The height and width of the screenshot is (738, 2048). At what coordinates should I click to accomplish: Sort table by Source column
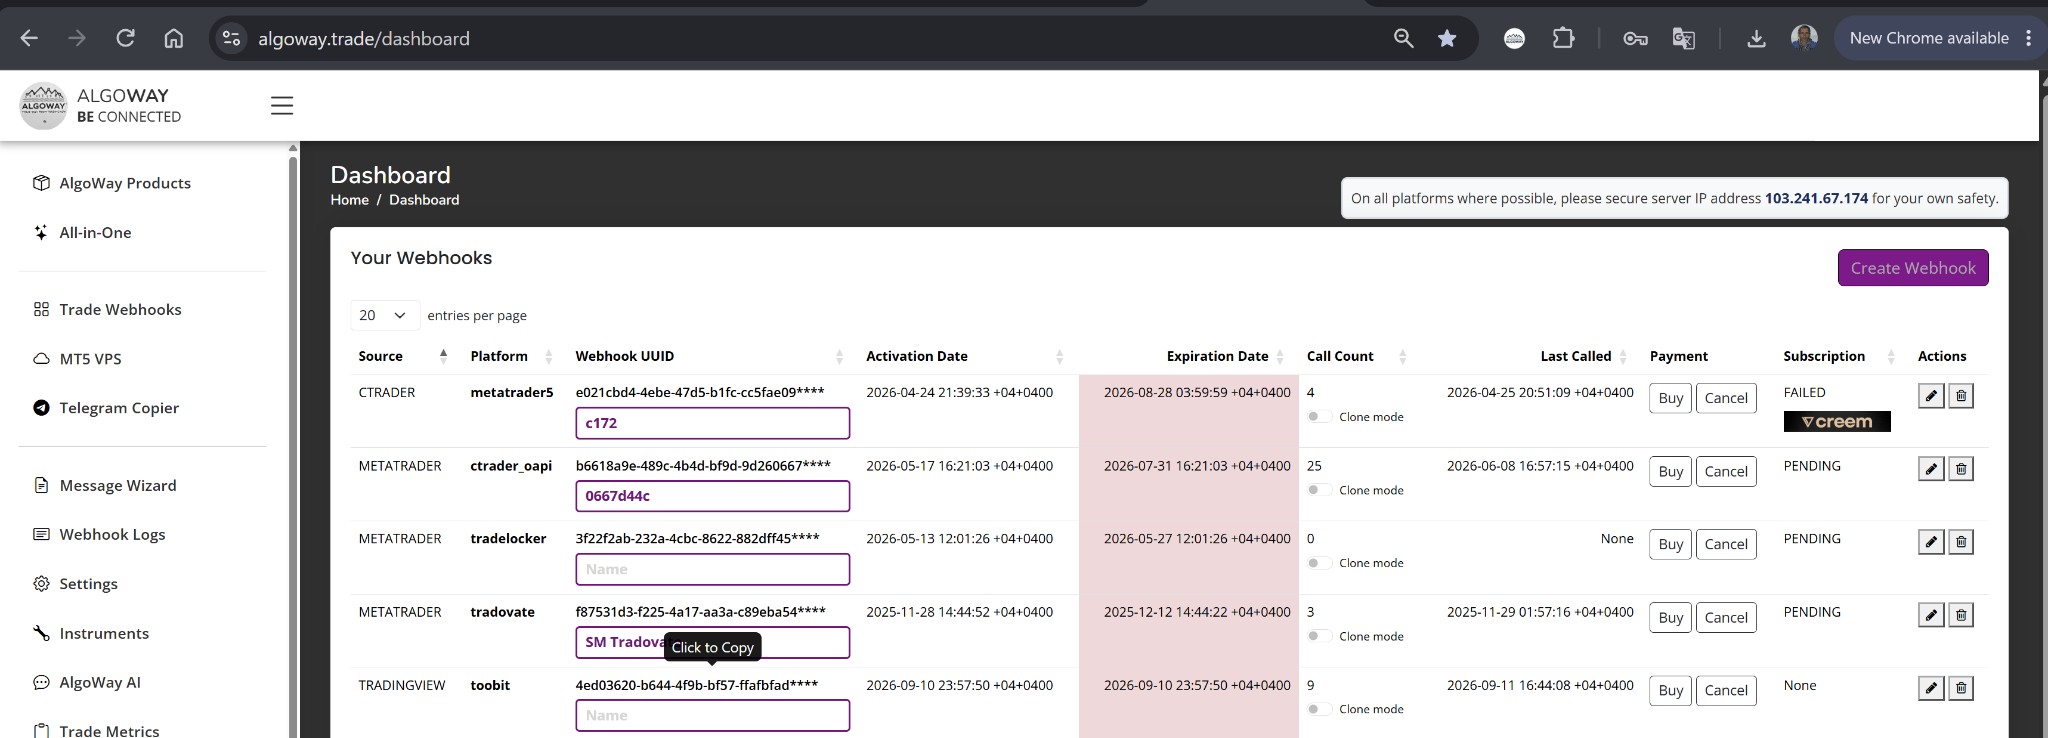coord(404,356)
